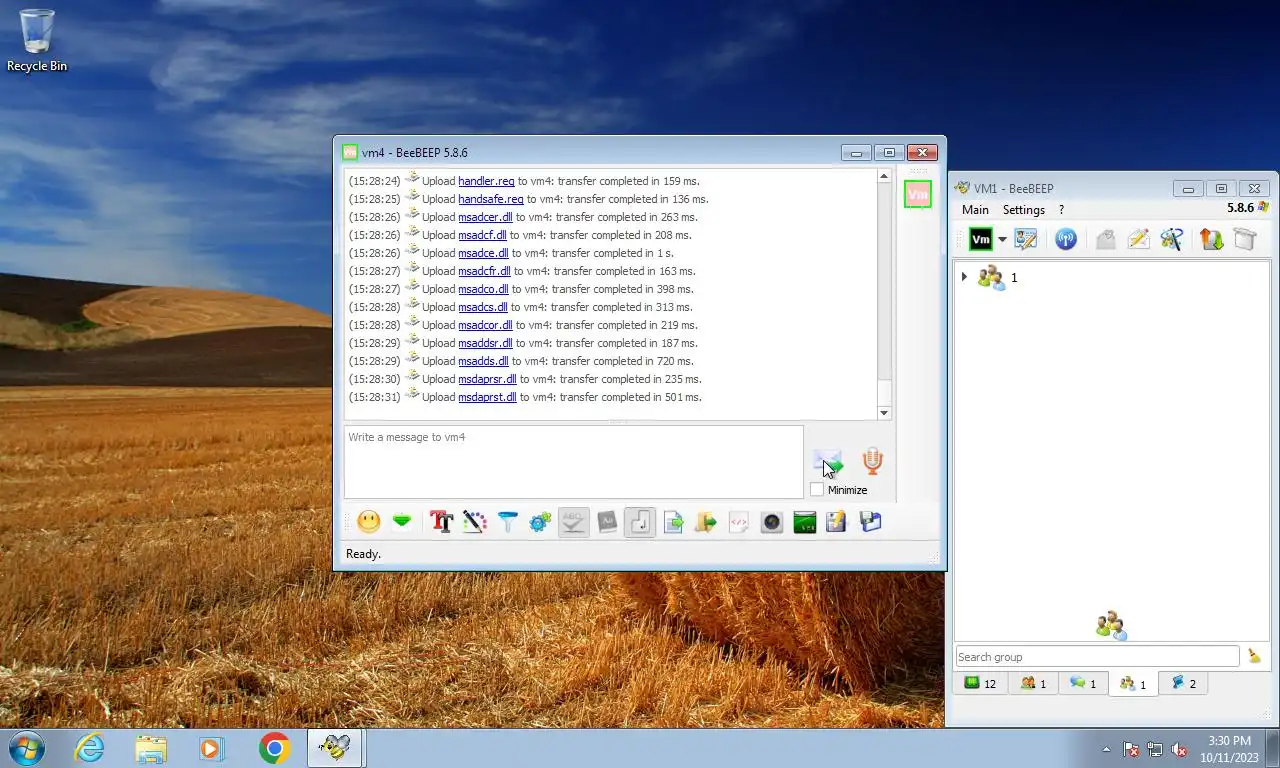Click the blue funnel filter icon
Screen dimensions: 1280x768
point(507,522)
